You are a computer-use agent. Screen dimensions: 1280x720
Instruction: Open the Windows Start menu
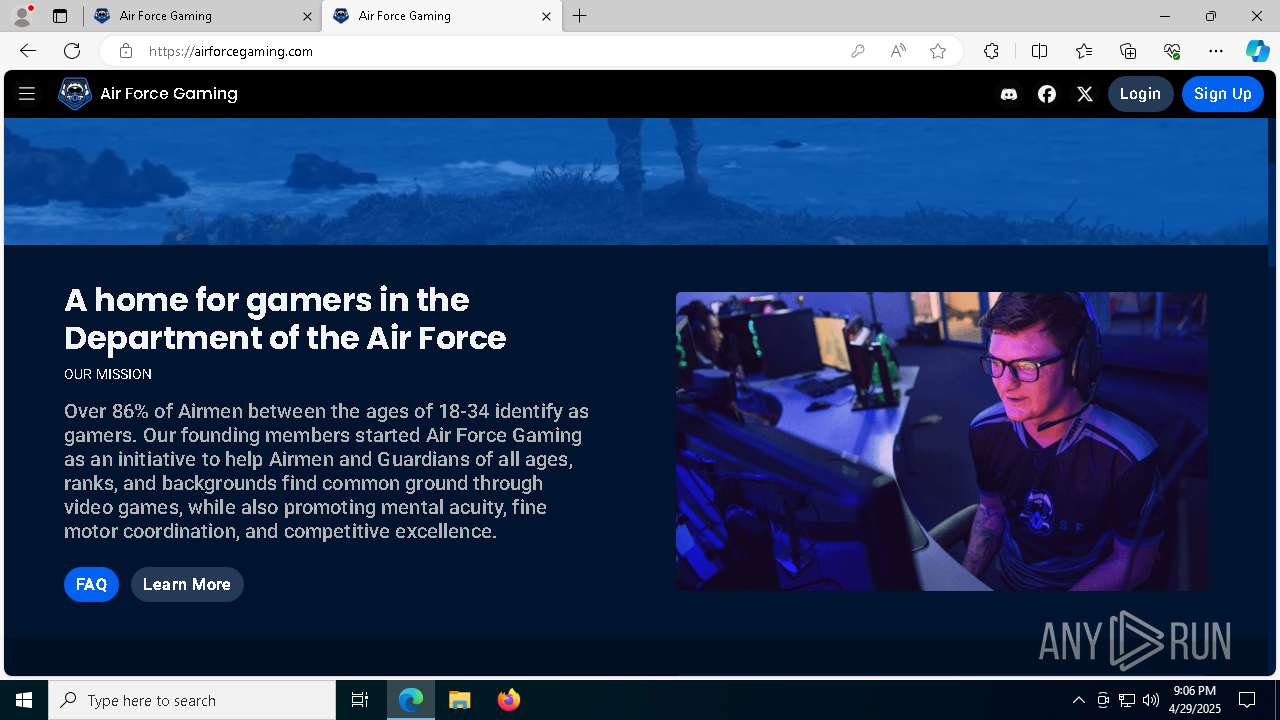[24, 700]
